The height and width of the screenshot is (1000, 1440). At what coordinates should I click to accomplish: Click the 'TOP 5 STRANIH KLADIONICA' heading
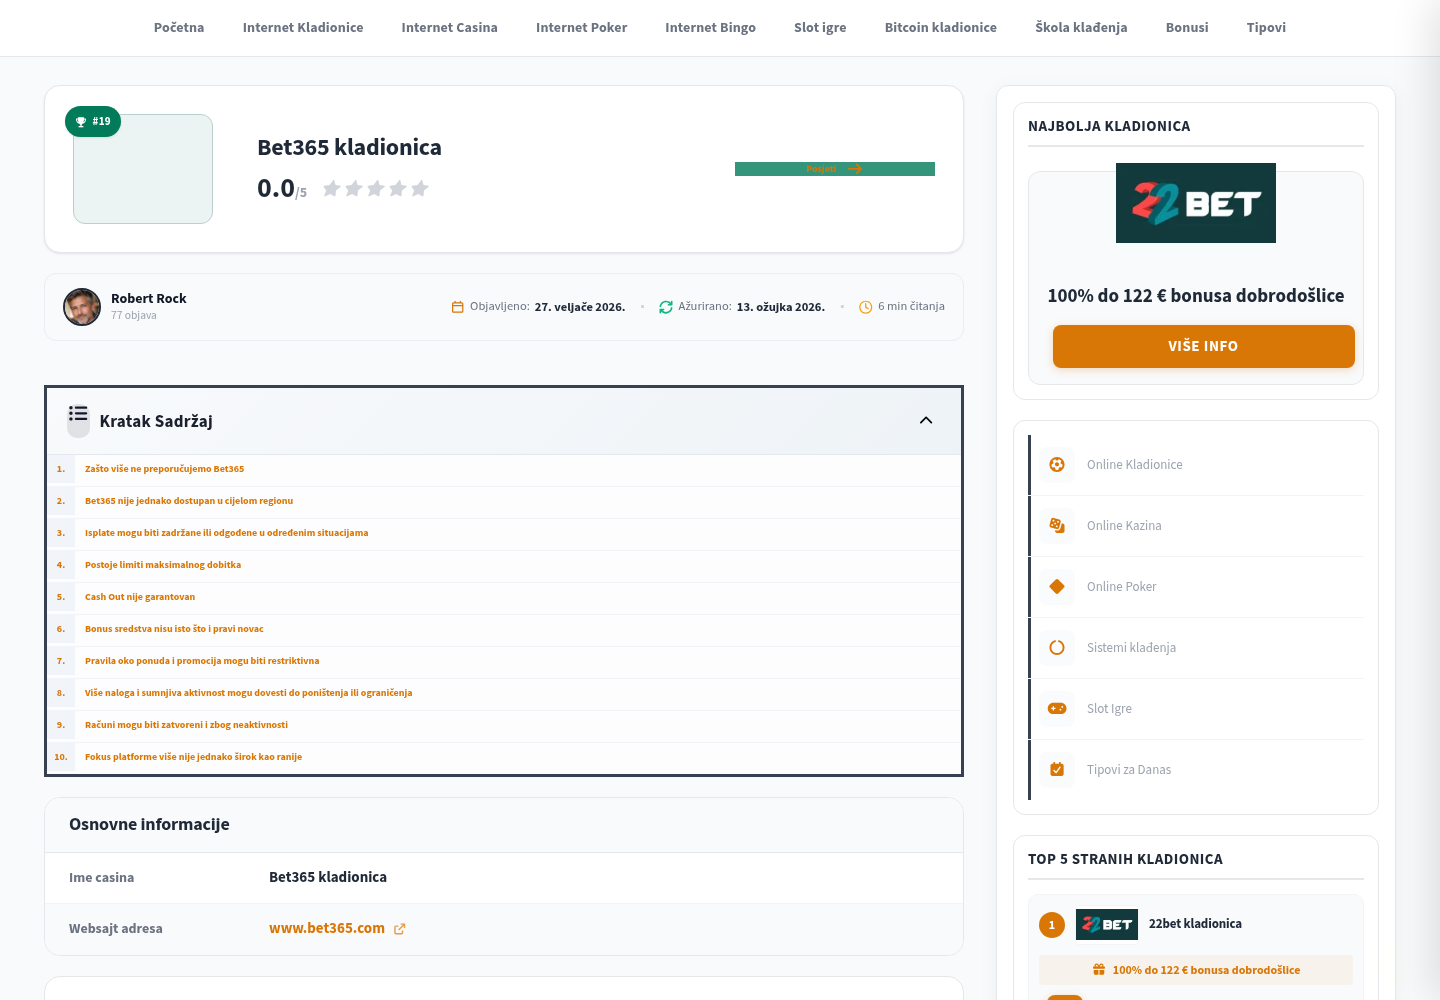(1125, 860)
